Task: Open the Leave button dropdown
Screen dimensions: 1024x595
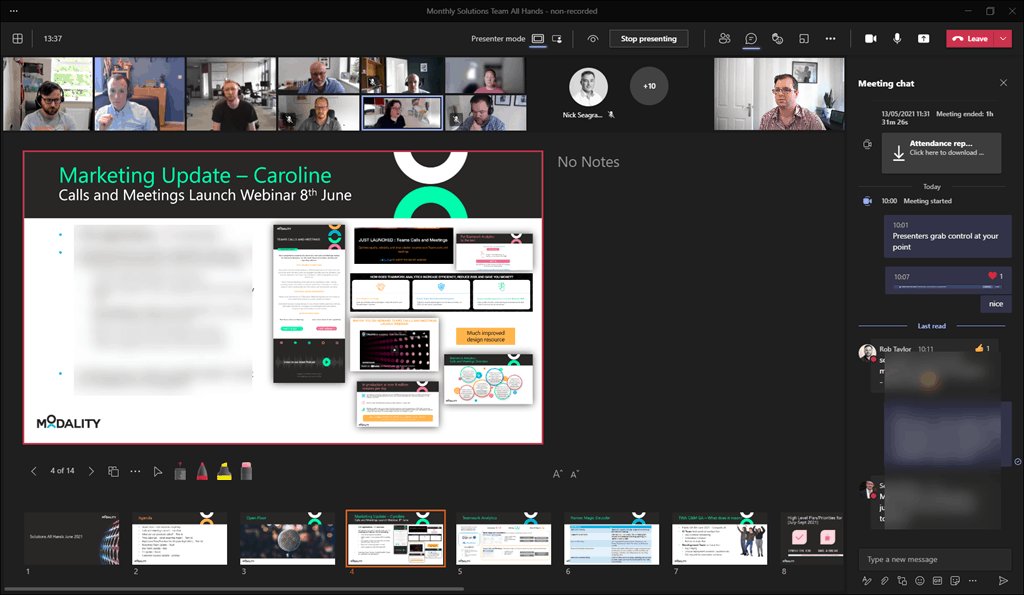Action: click(1003, 38)
